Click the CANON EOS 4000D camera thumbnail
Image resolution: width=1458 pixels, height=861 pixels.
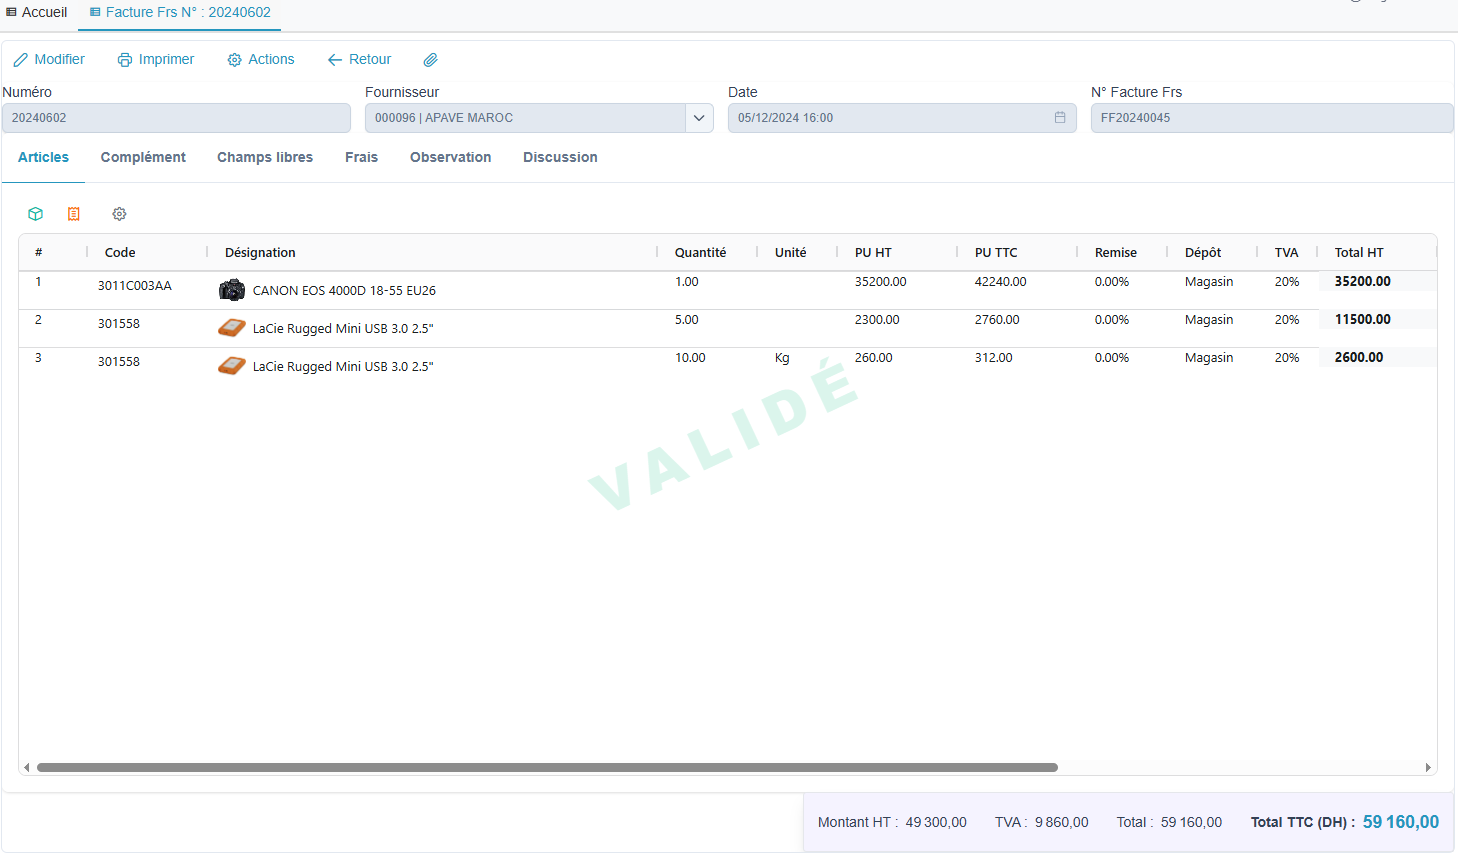[x=232, y=290]
